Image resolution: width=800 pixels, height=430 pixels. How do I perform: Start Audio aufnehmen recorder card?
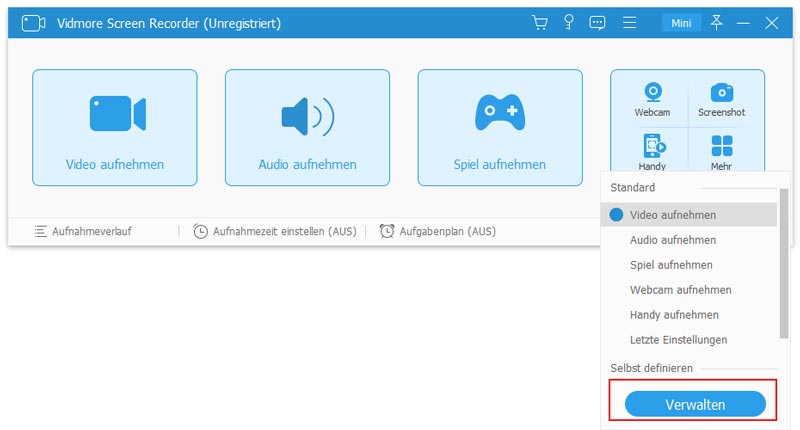click(307, 128)
